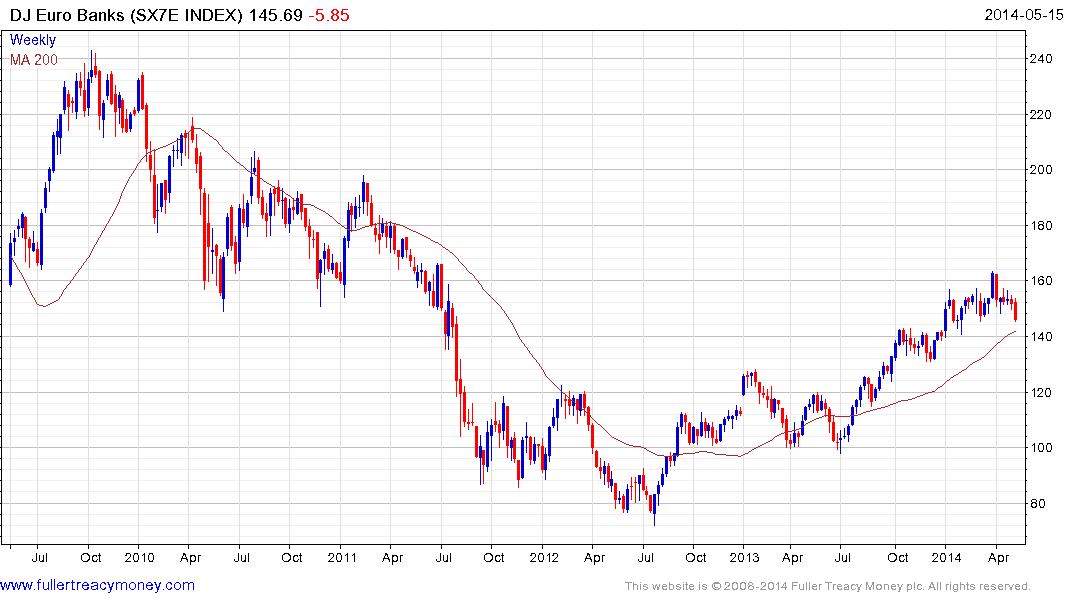Click the 240 price axis label
Image resolution: width=1075 pixels, height=600 pixels.
coord(1041,59)
